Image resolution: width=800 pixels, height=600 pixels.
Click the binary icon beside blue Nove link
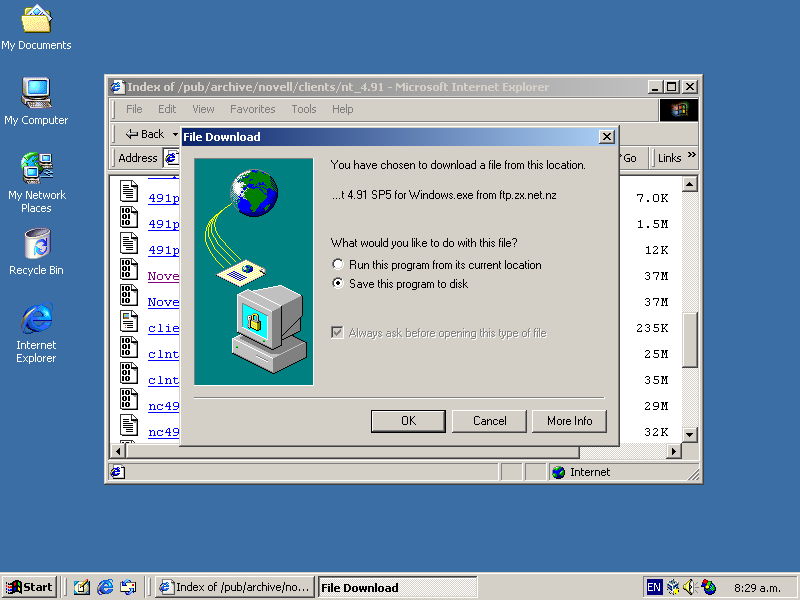[129, 295]
